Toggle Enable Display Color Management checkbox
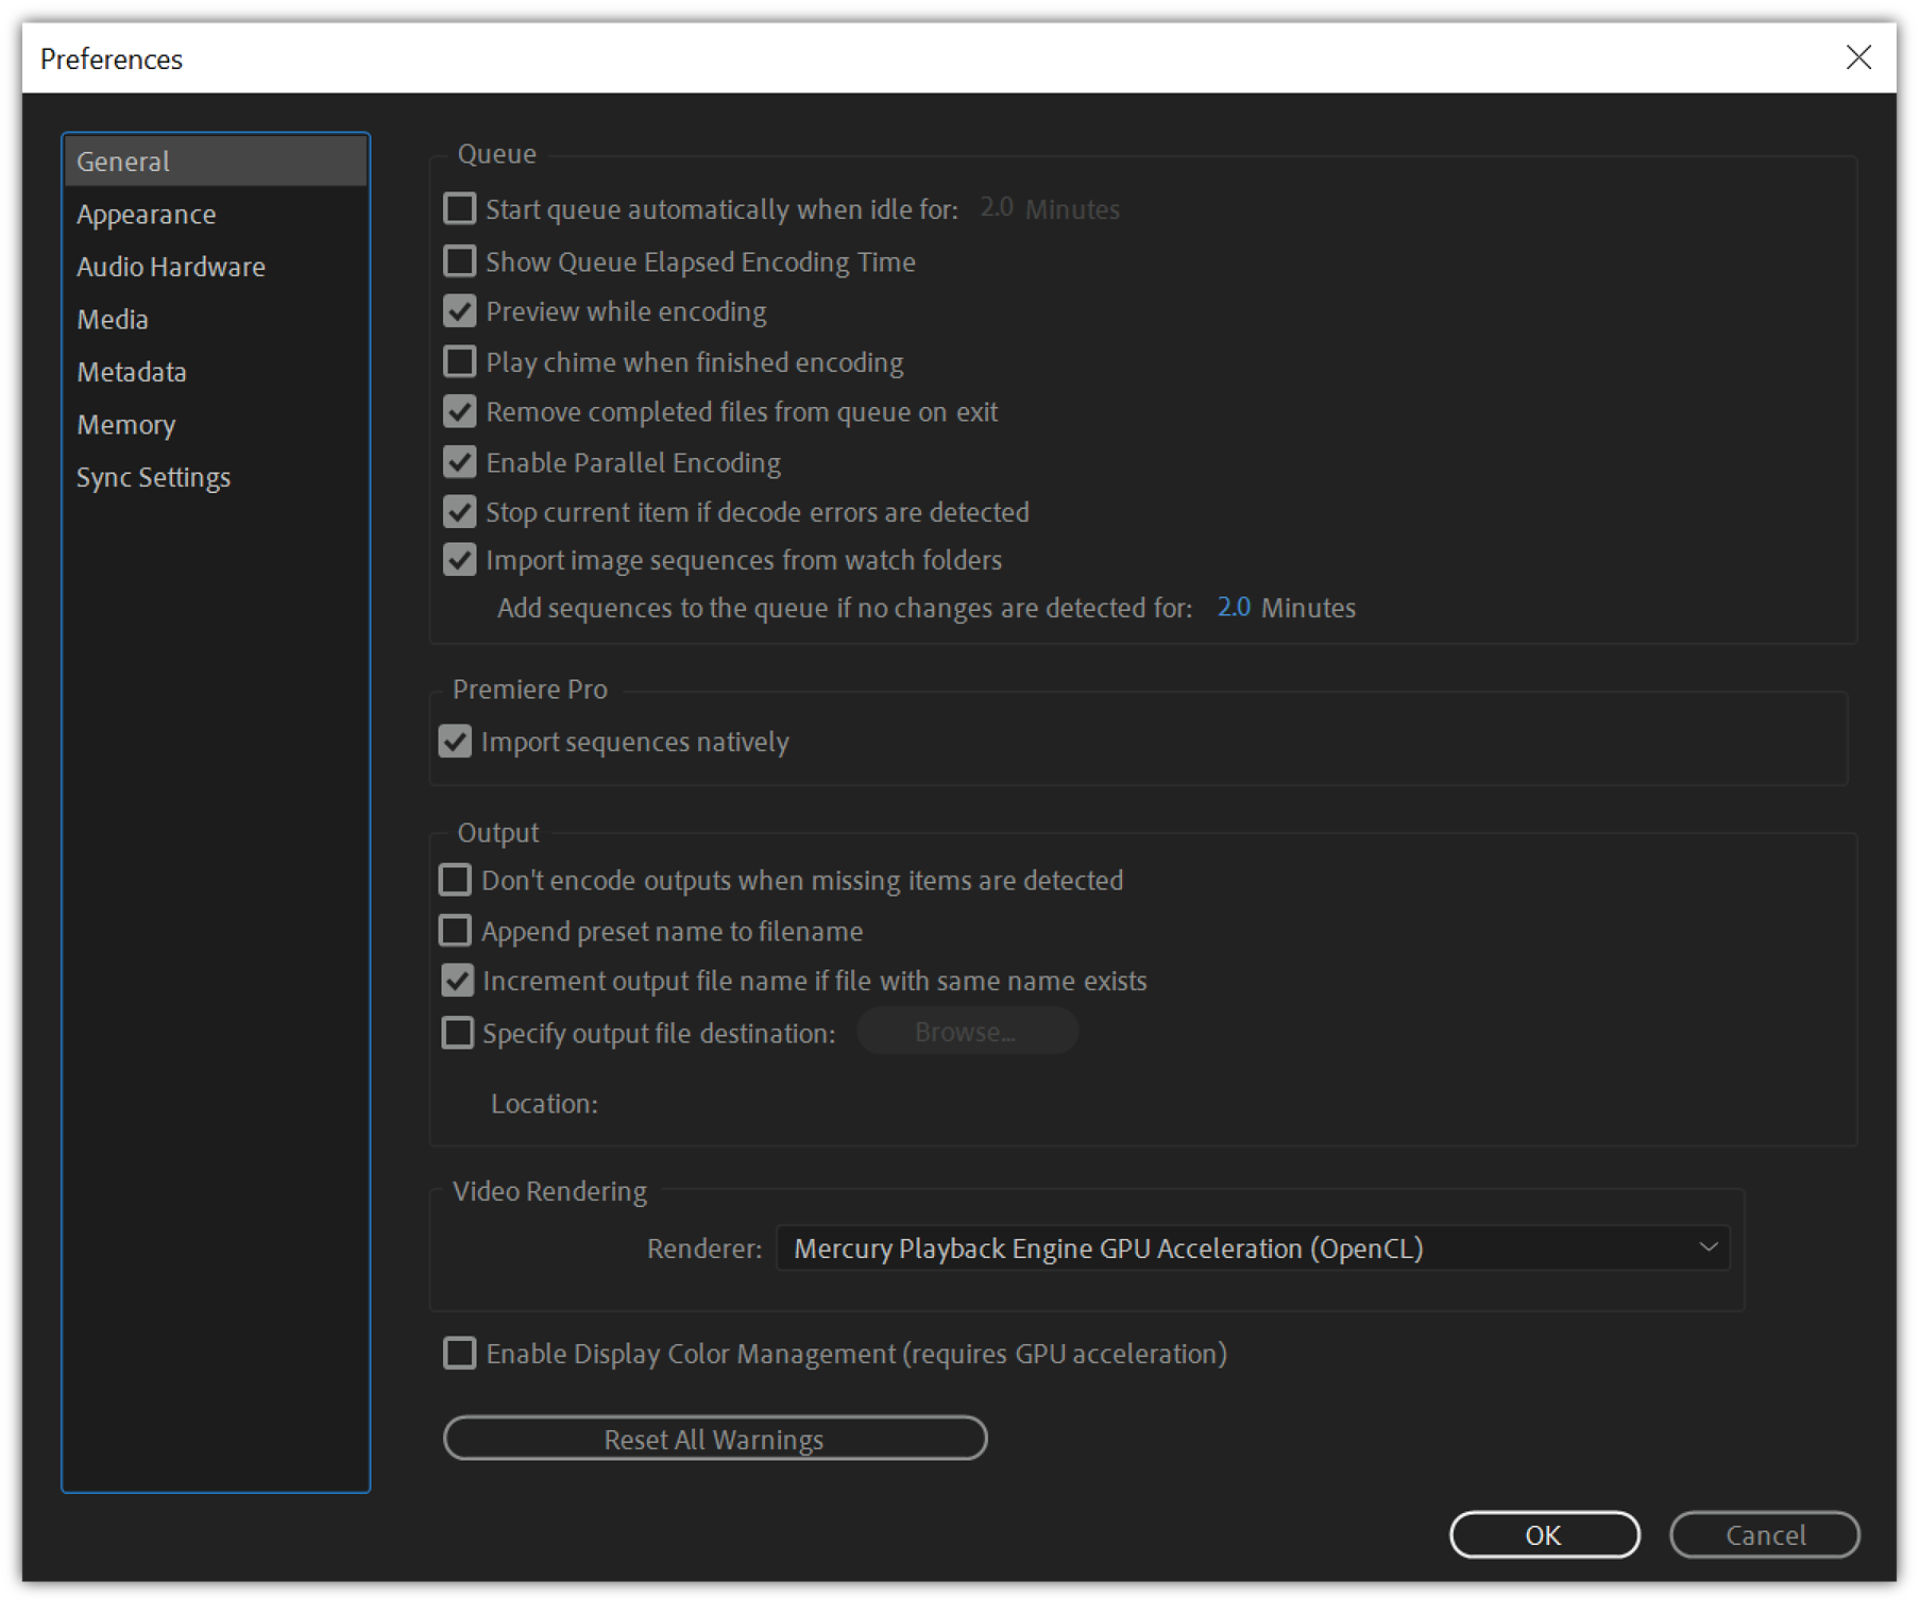Image resolution: width=1920 pixels, height=1605 pixels. 459,1353
